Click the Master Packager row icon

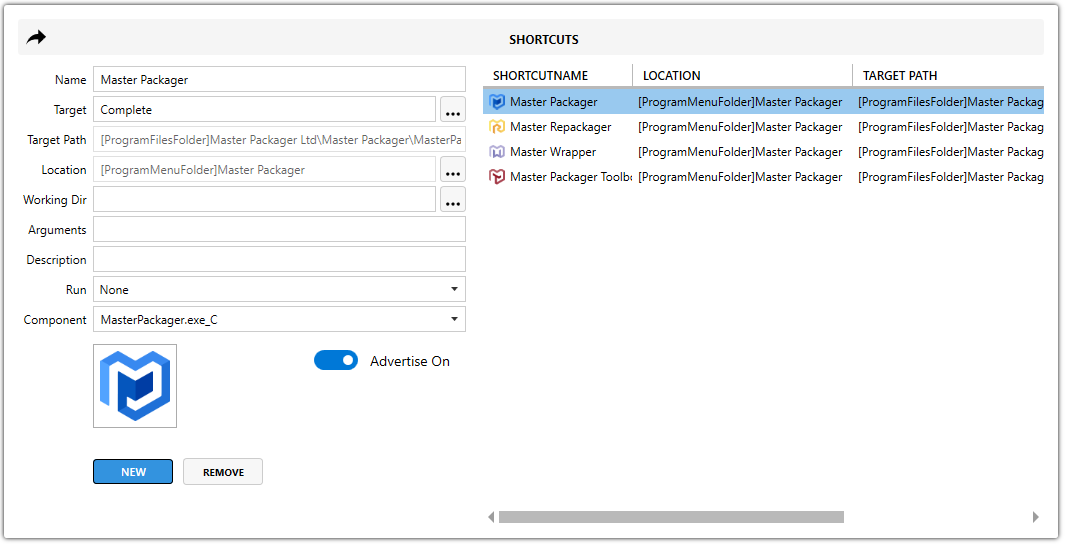click(497, 102)
